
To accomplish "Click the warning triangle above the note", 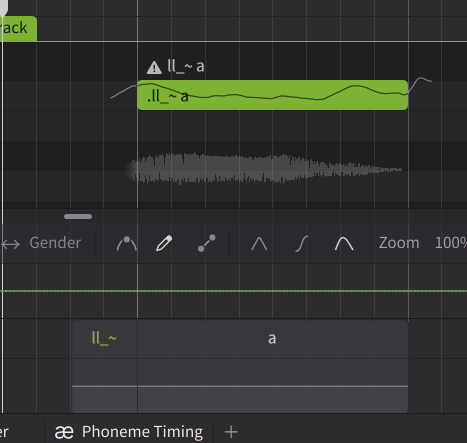I will click(x=154, y=67).
